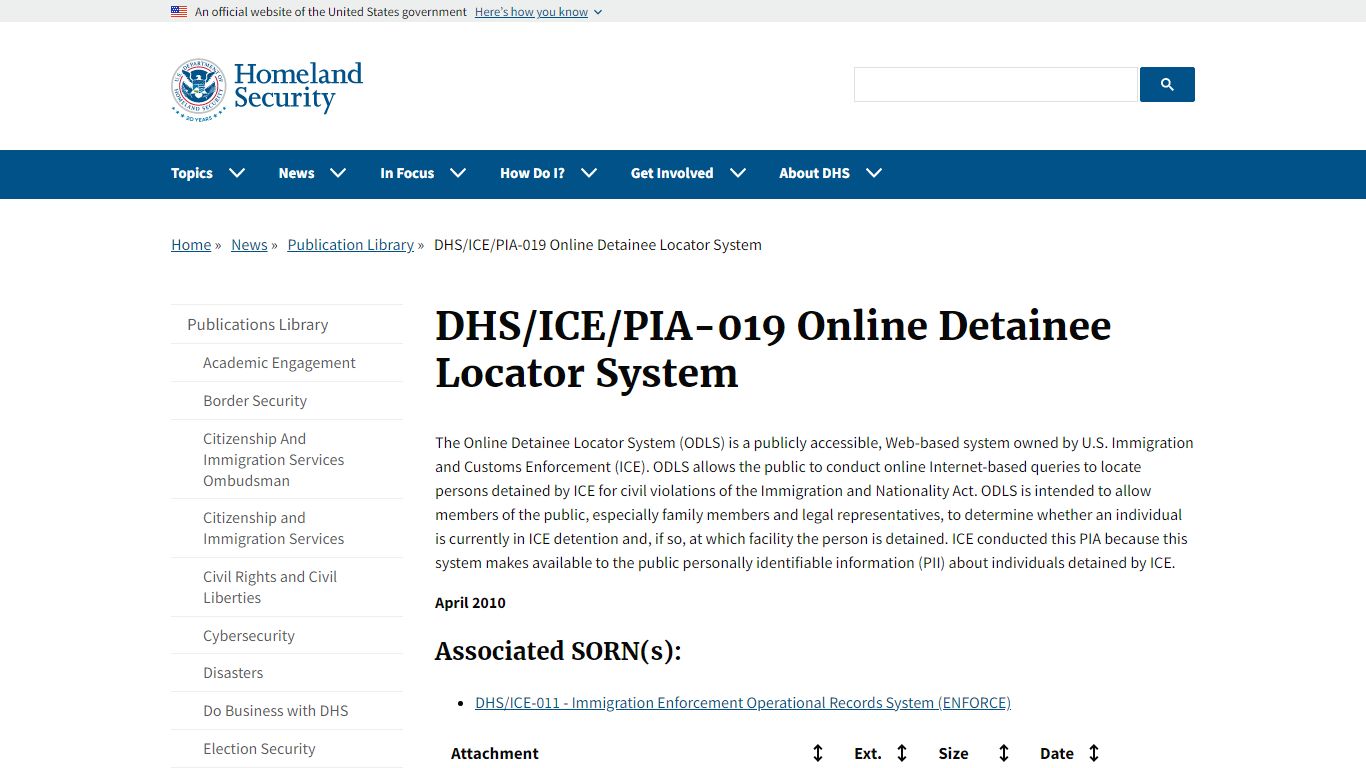1366x768 pixels.
Task: Go to News breadcrumb link
Action: pyautogui.click(x=249, y=245)
